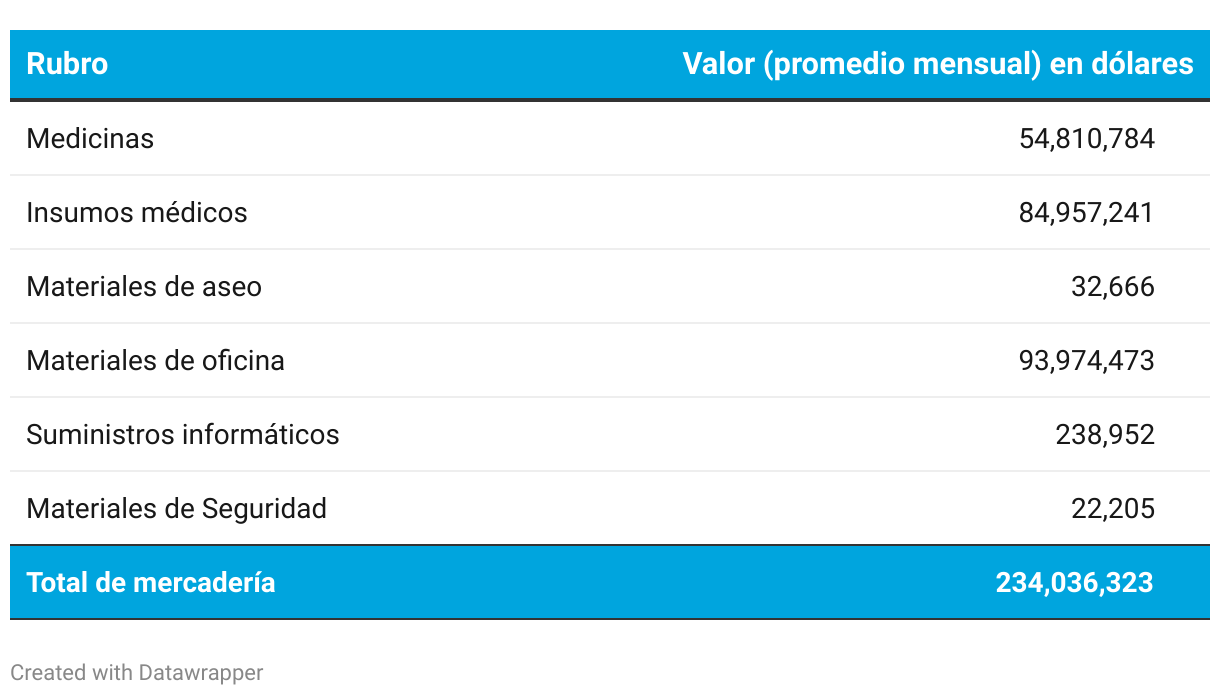
Task: Open the Created with Datawrapper link
Action: point(137,672)
